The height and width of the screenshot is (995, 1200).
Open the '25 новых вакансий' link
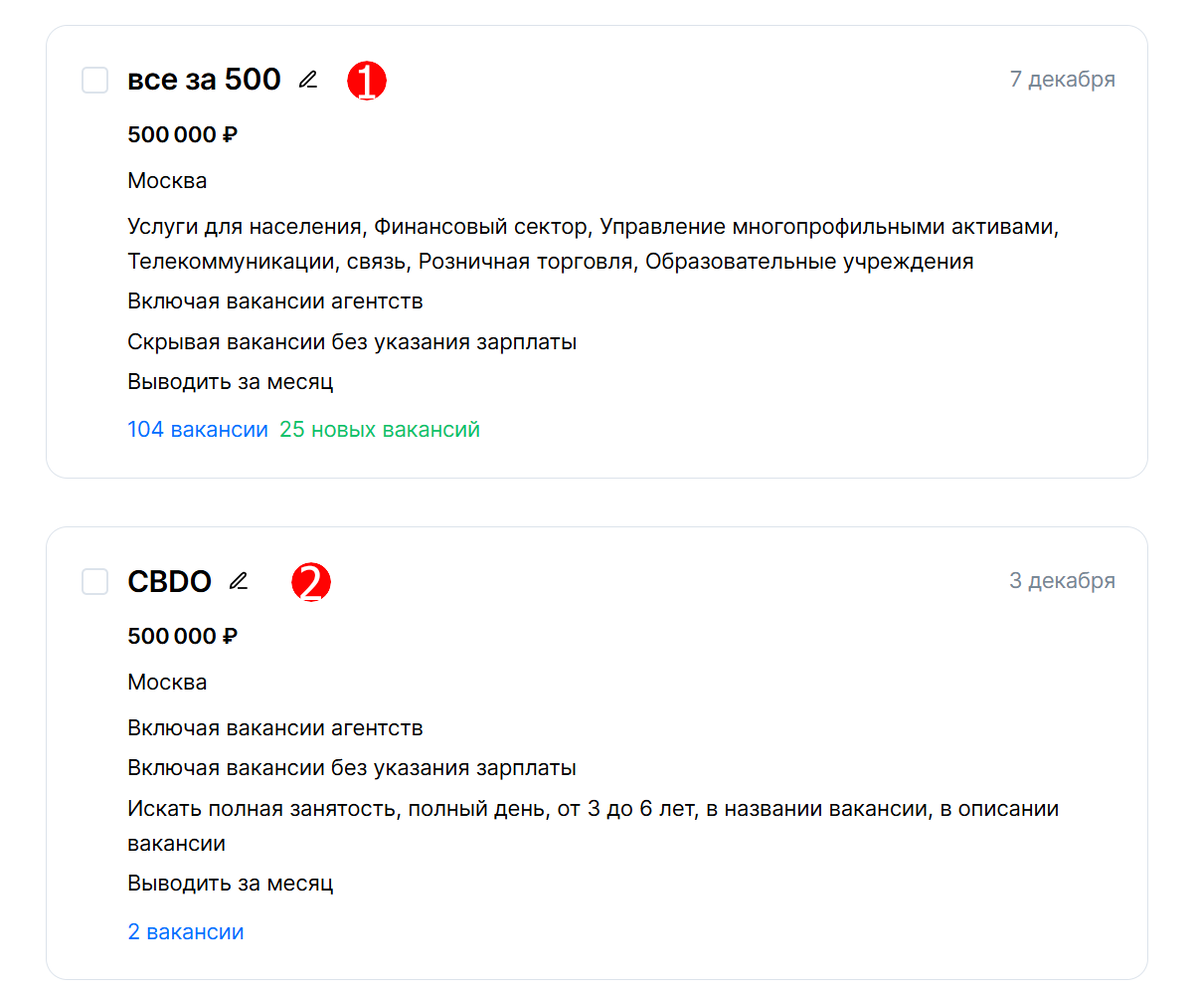(380, 428)
